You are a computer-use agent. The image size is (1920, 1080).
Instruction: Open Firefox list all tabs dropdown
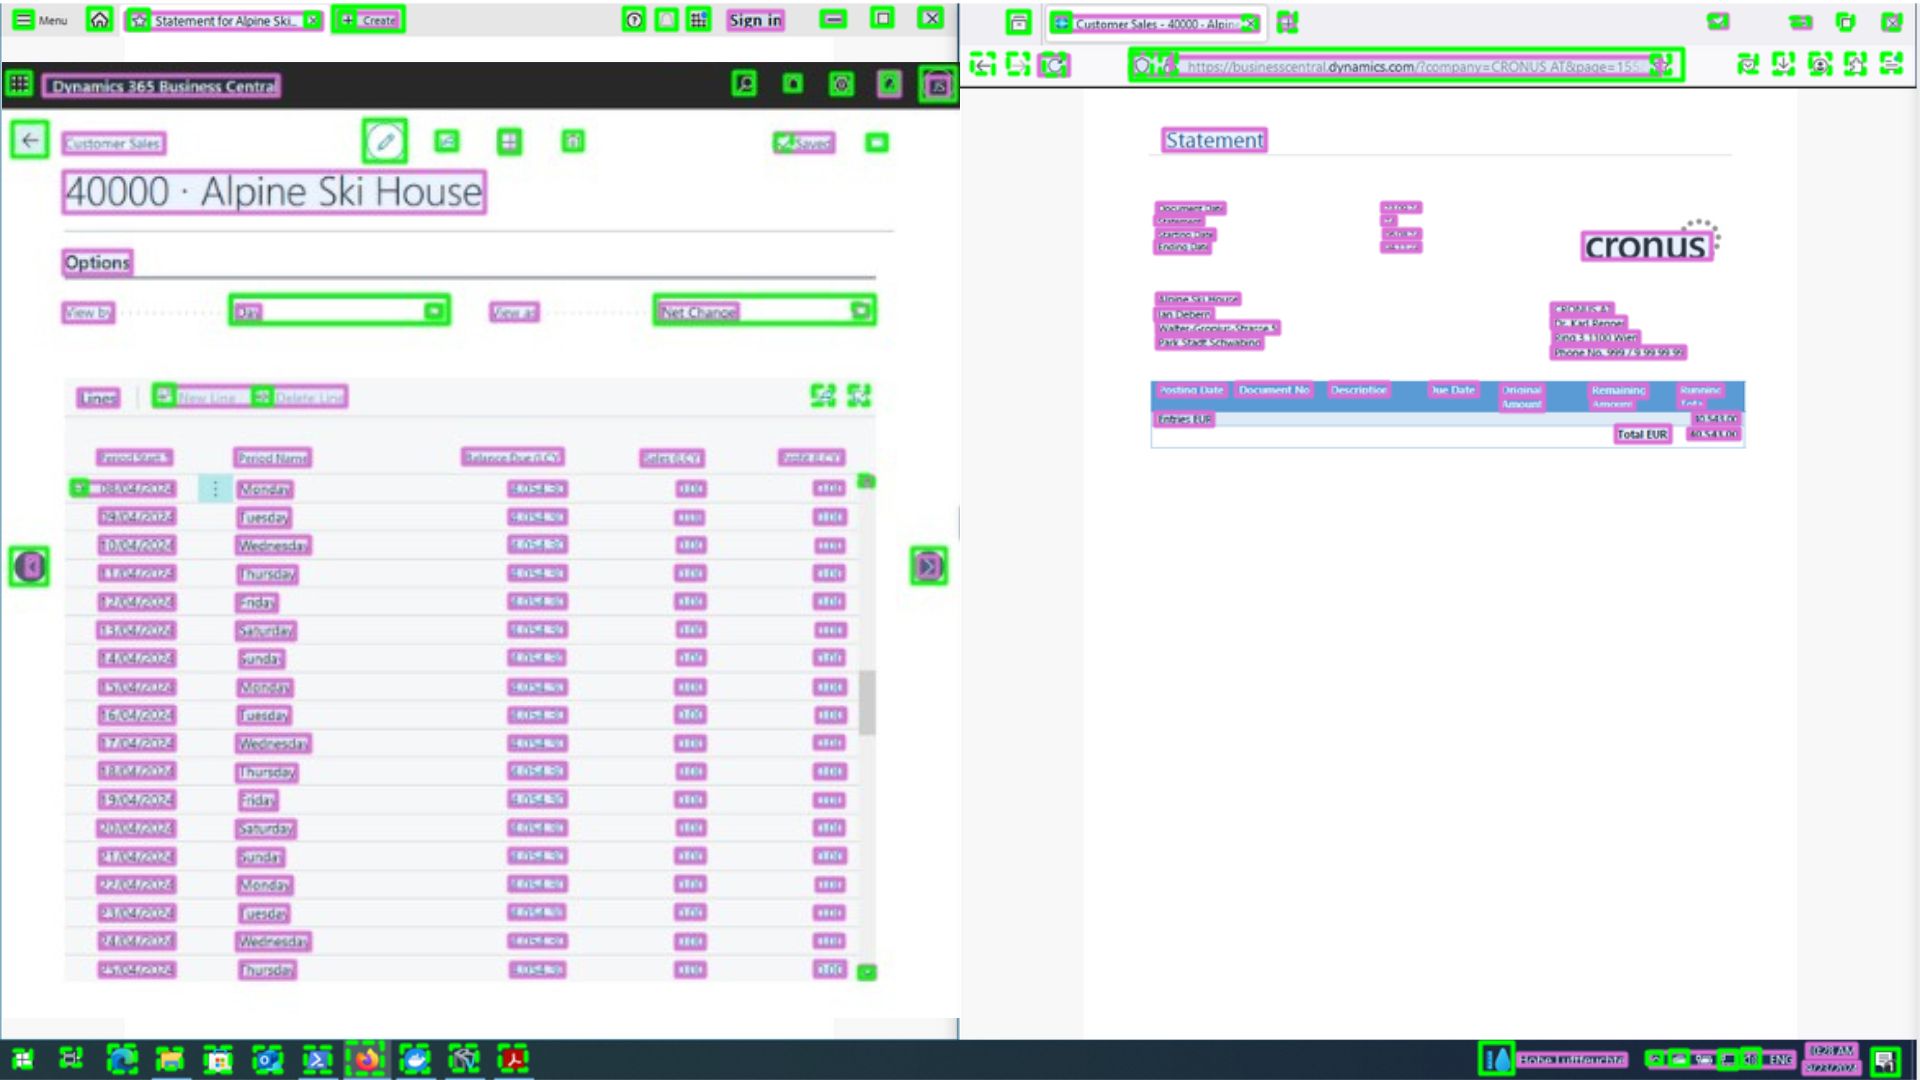tap(1718, 21)
